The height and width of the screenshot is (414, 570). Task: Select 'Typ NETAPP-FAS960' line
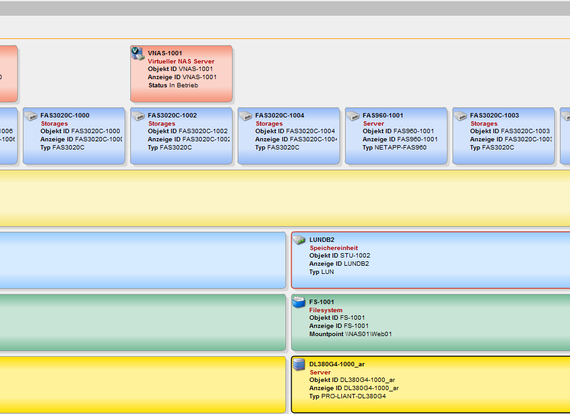pyautogui.click(x=394, y=148)
